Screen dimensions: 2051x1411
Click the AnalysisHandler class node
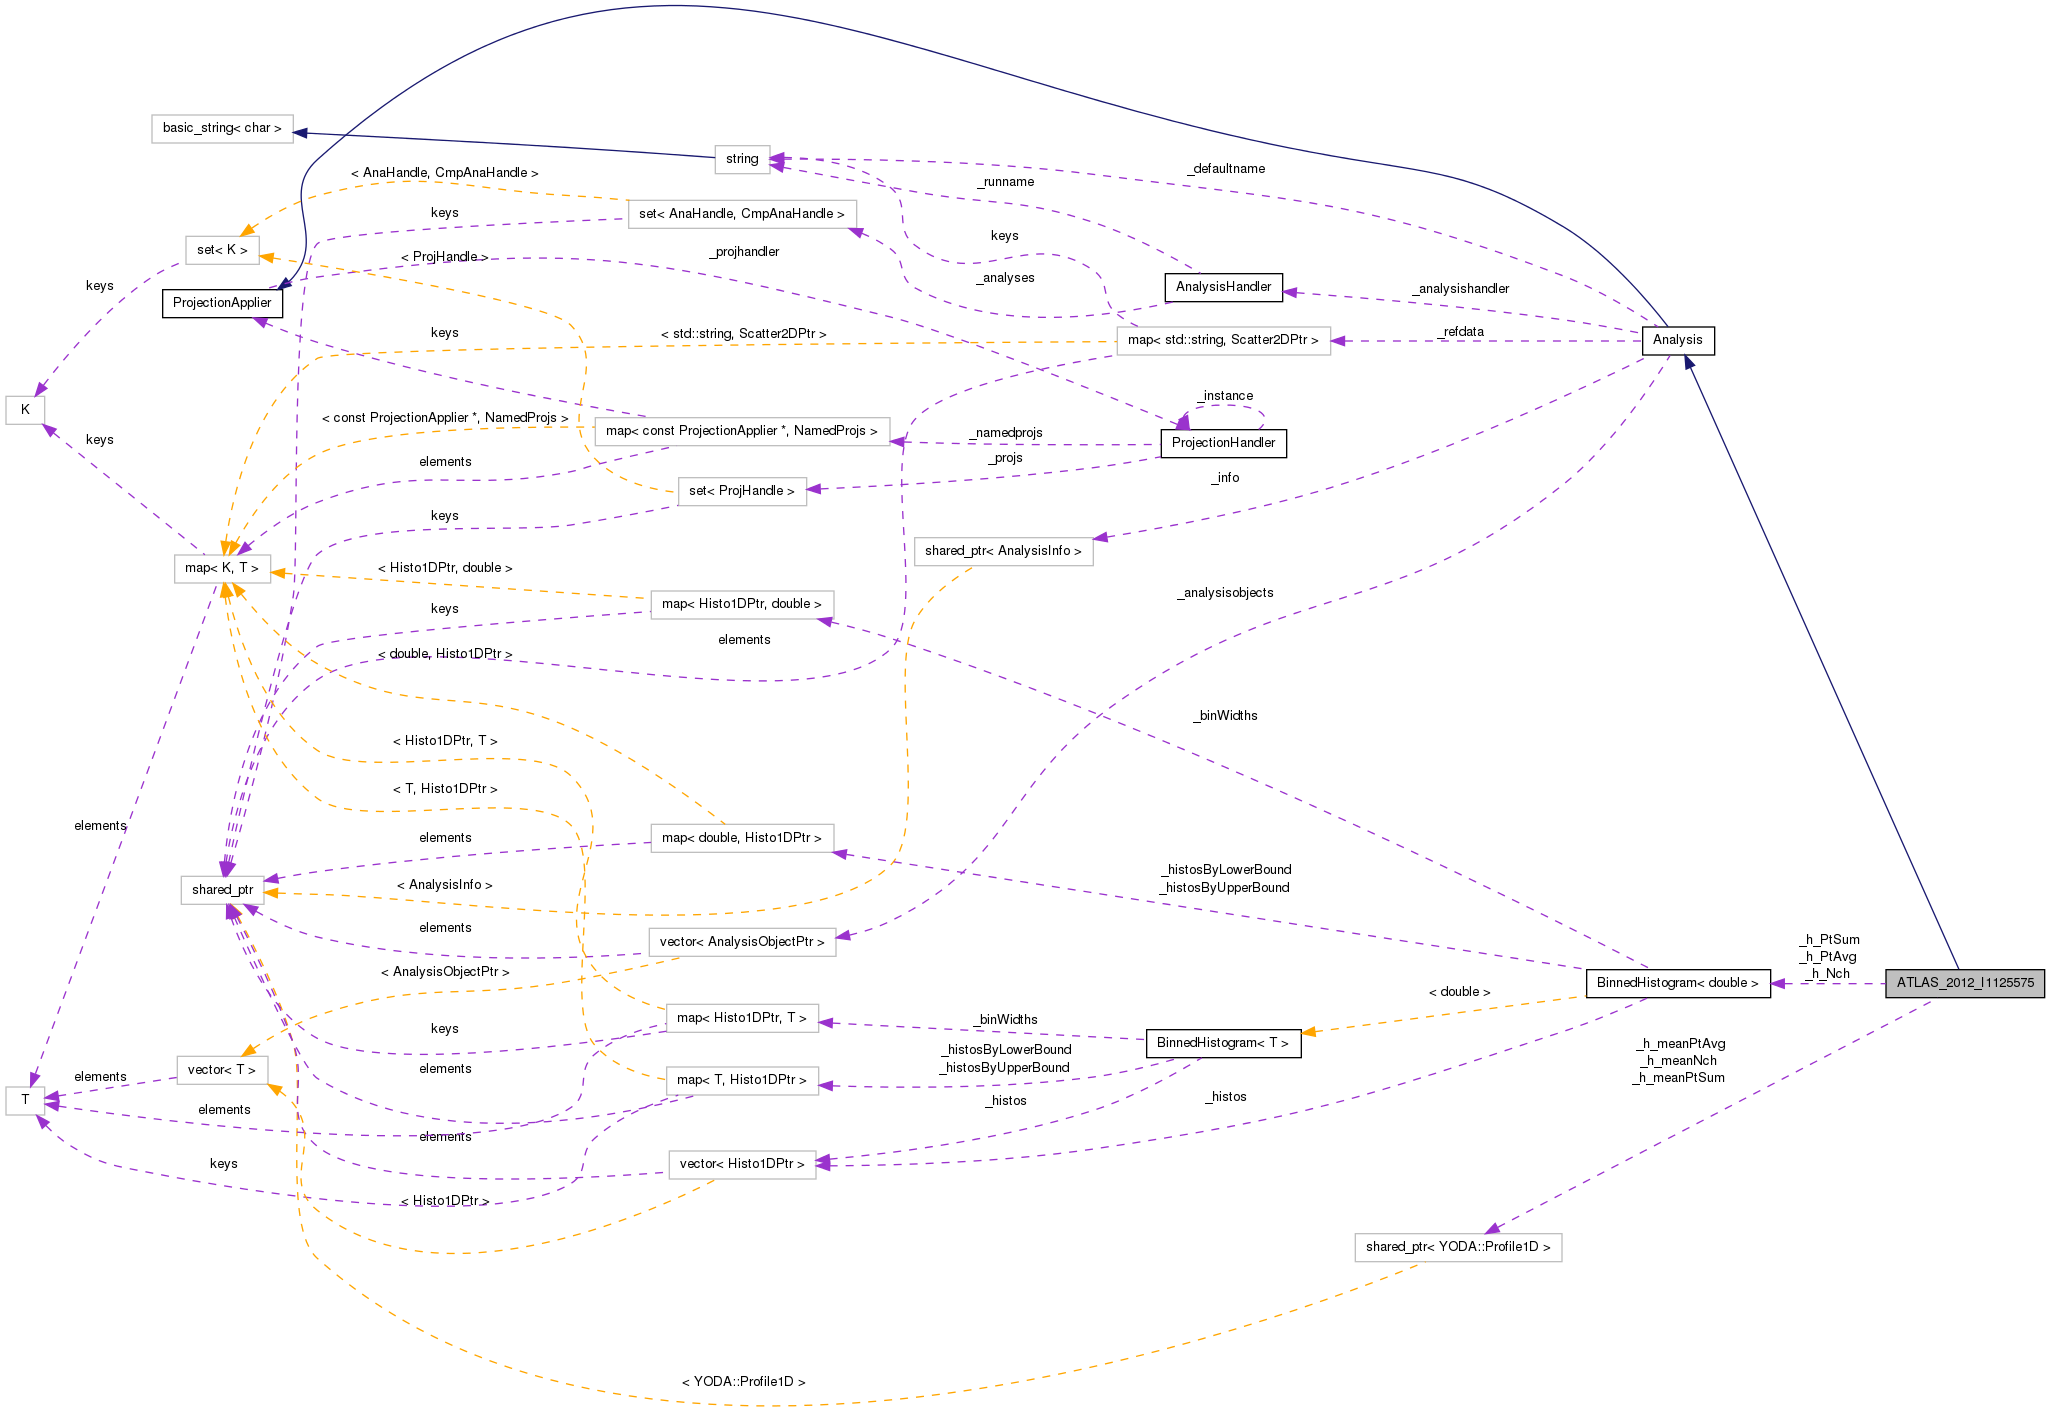click(1223, 287)
